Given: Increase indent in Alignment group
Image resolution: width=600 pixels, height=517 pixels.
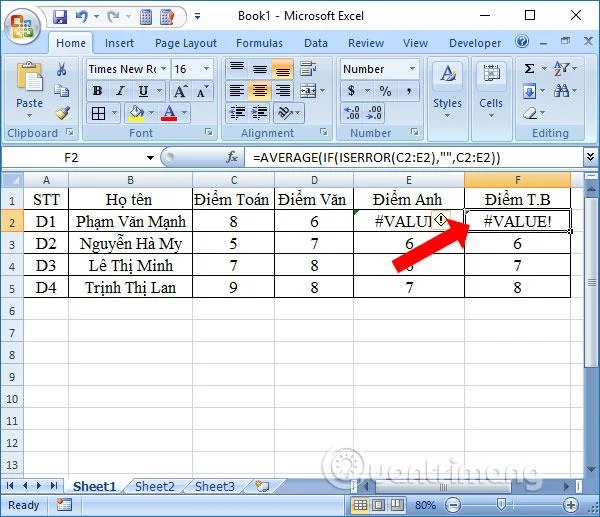Looking at the screenshot, I should (259, 113).
